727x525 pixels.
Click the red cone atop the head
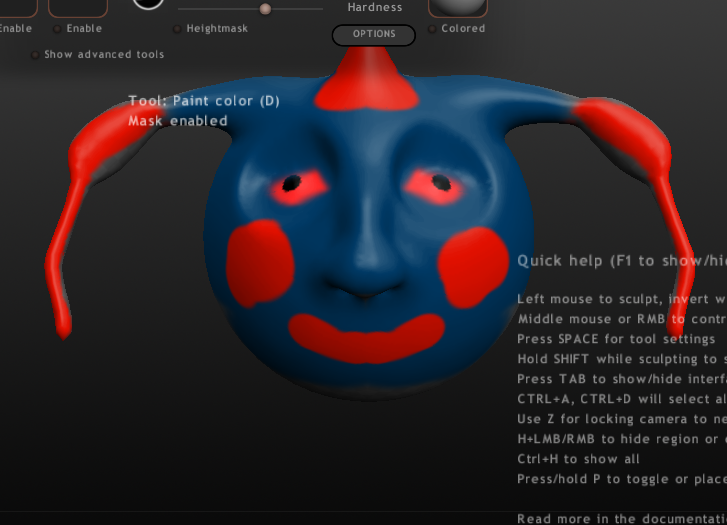(x=366, y=83)
